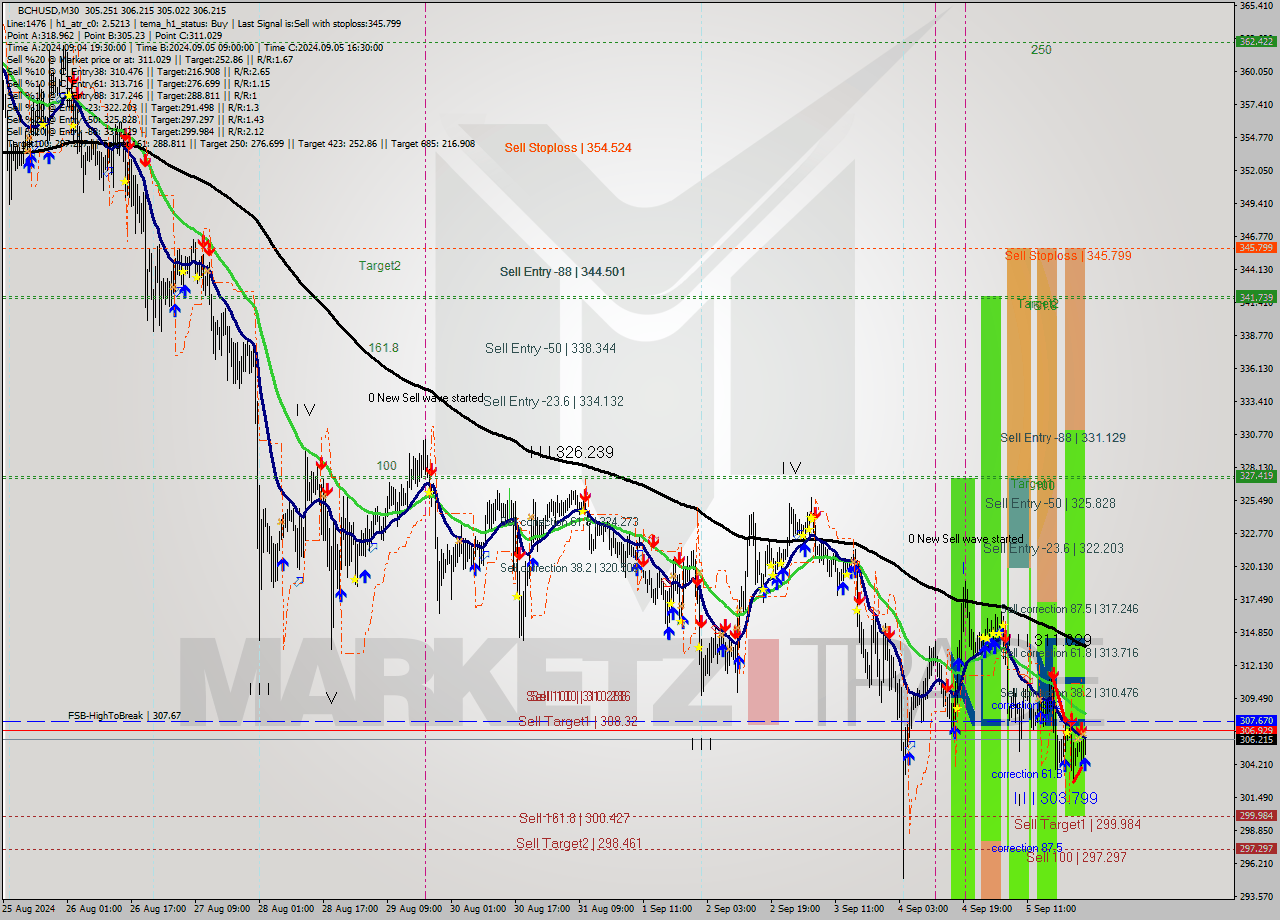Select the '5 Sep 11:00' time axis label
Screen dimensions: 1280x920
point(1051,909)
